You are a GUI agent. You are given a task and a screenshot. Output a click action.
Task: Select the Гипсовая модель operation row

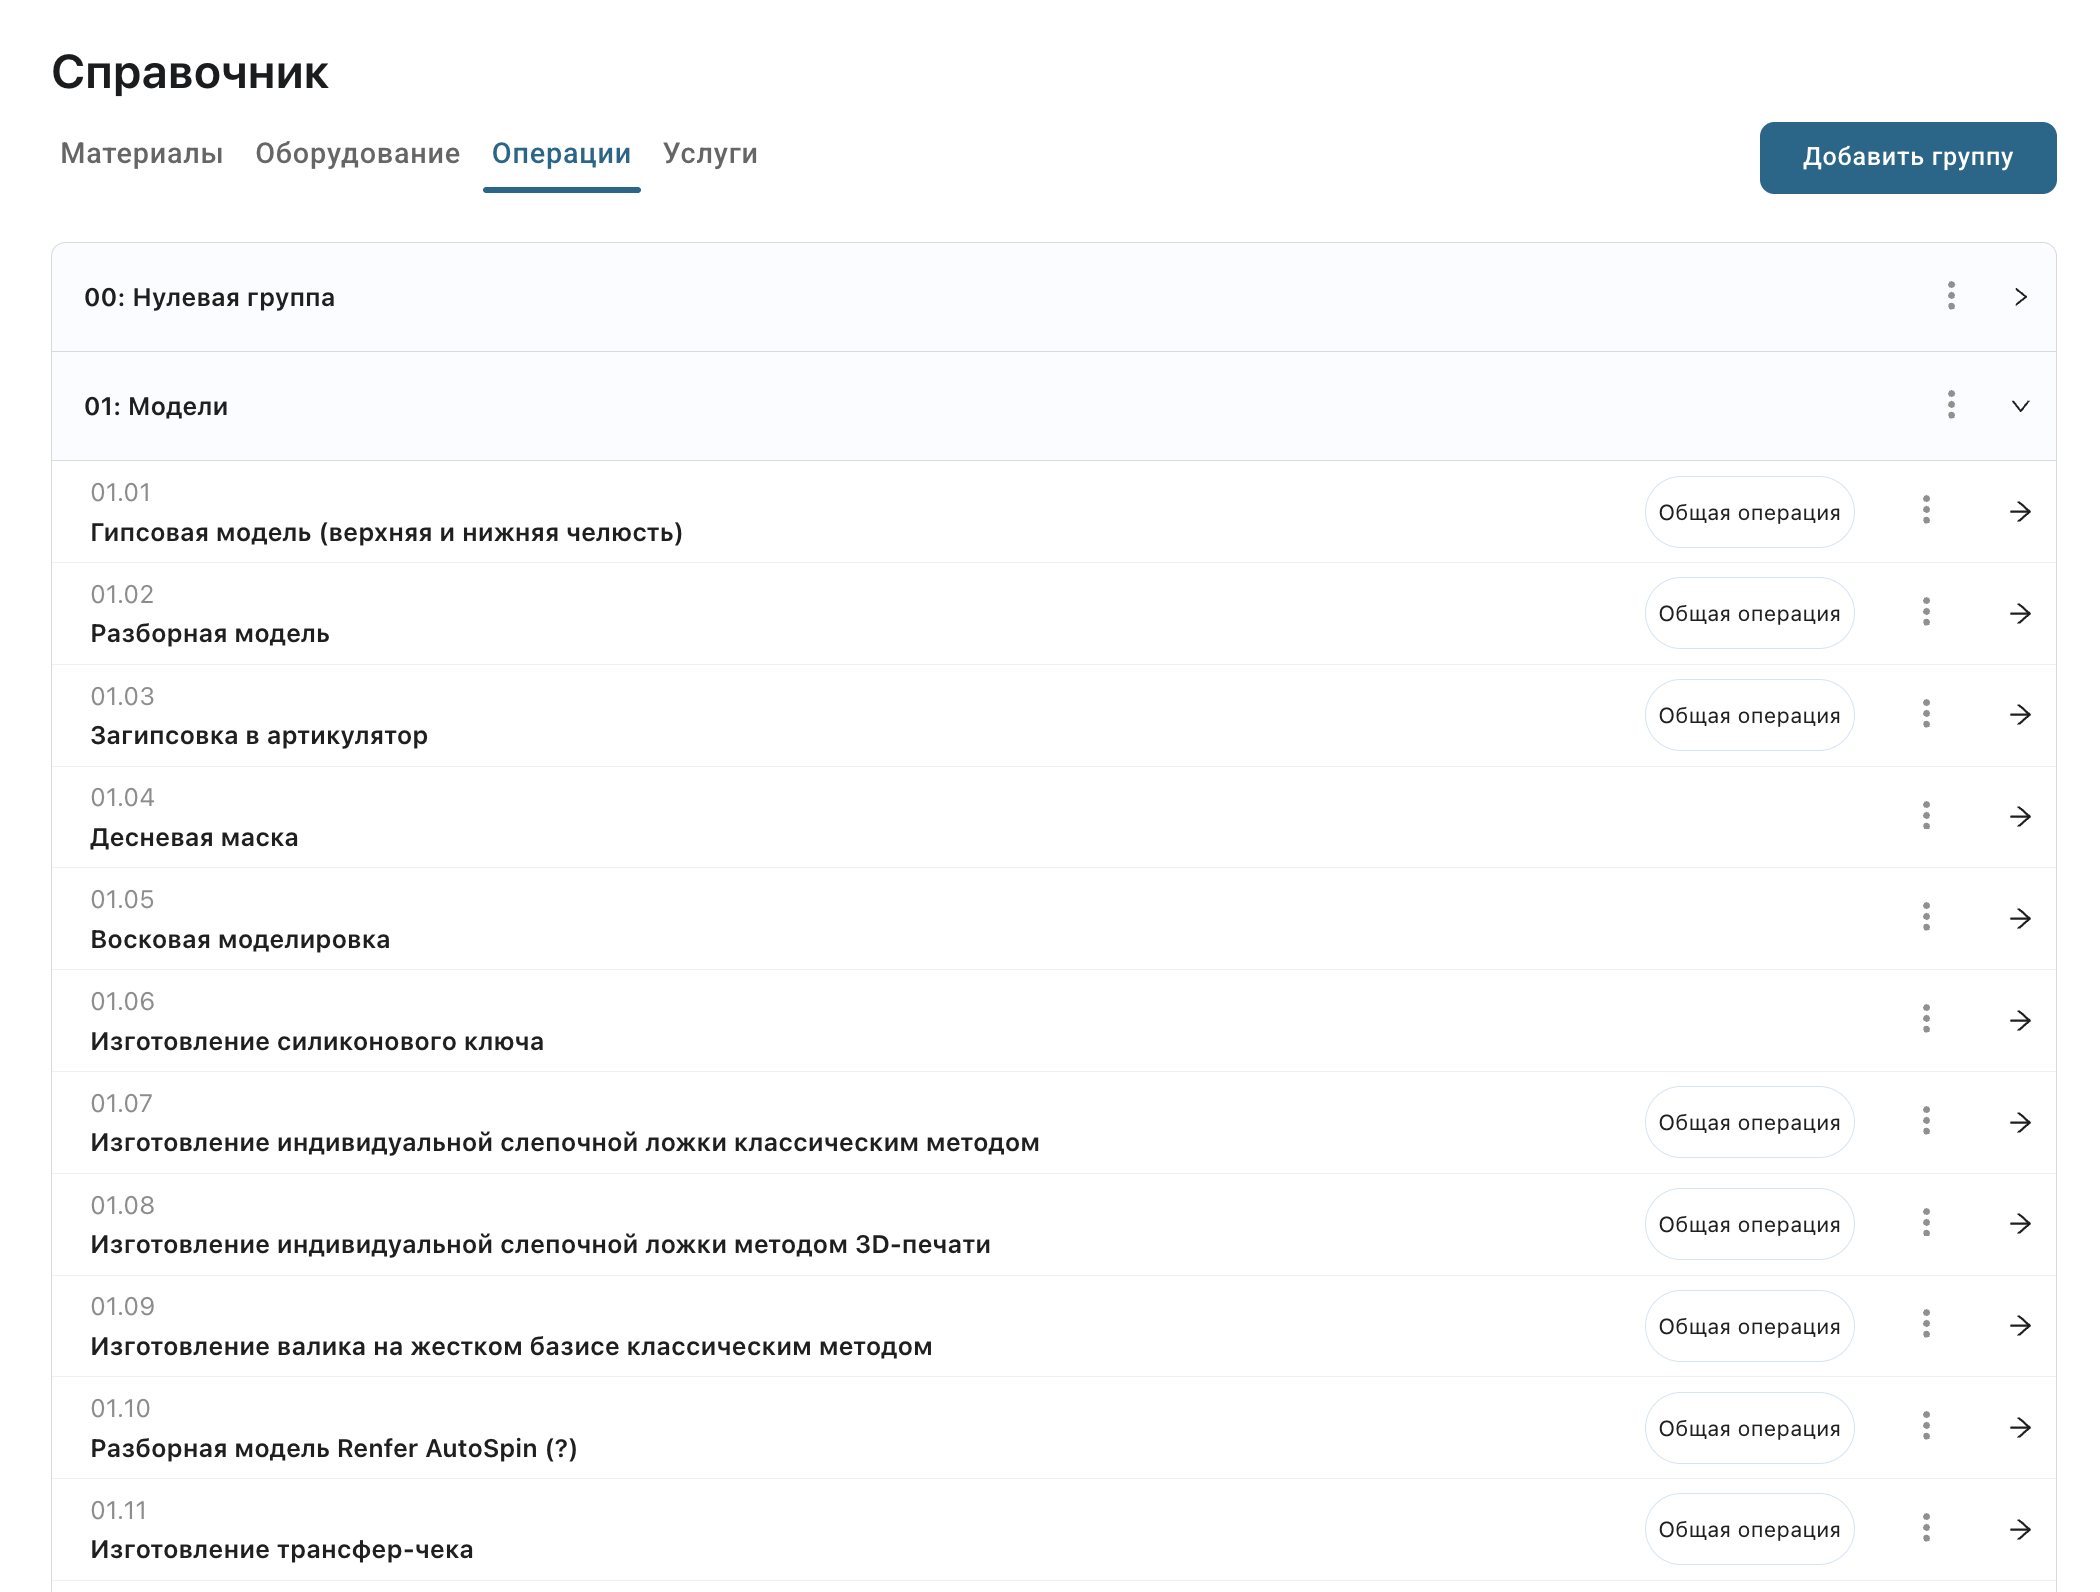pyautogui.click(x=386, y=532)
